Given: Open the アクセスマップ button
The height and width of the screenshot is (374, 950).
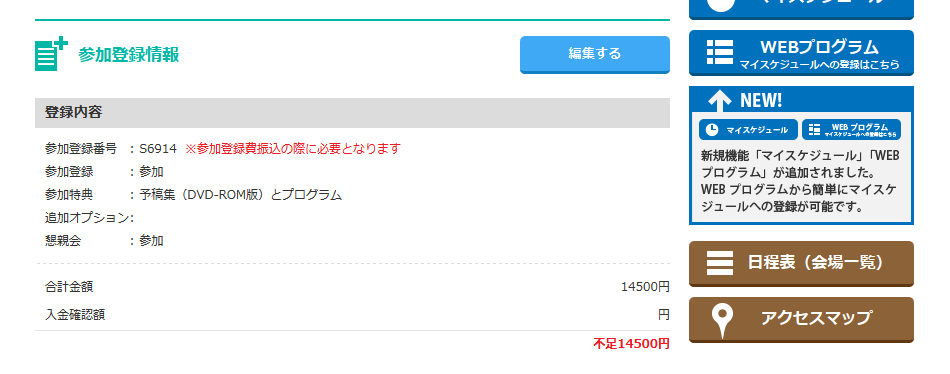Looking at the screenshot, I should tap(801, 319).
